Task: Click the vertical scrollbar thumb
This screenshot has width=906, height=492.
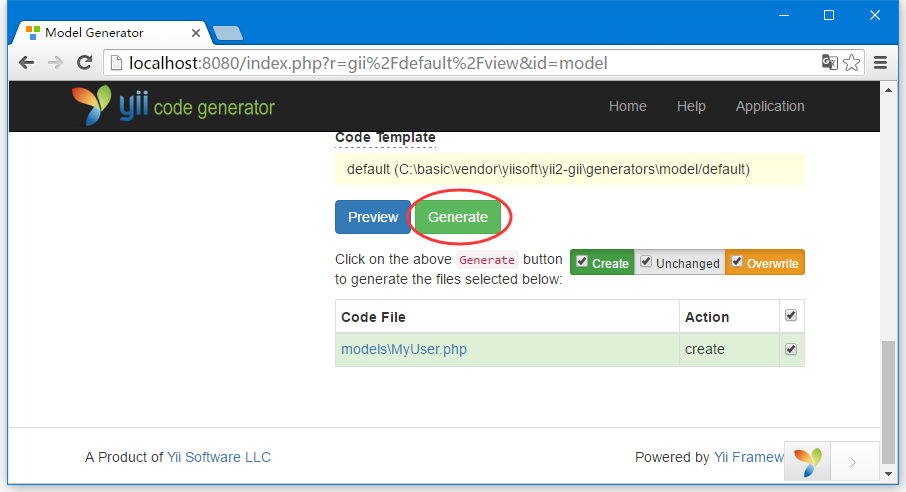Action: tap(888, 403)
